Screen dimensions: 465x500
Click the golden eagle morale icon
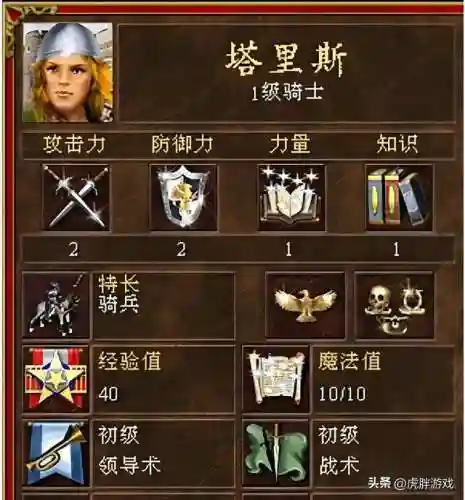click(x=305, y=305)
